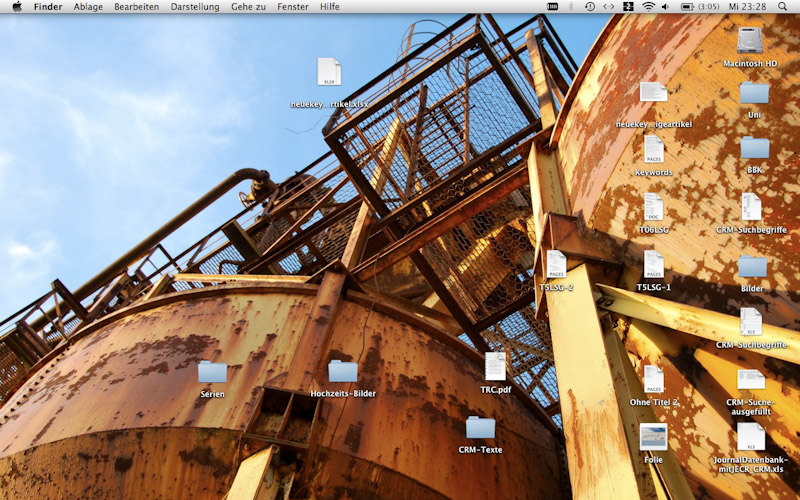Select the Ohne Titel 2 document
This screenshot has height=500, width=800.
point(654,379)
